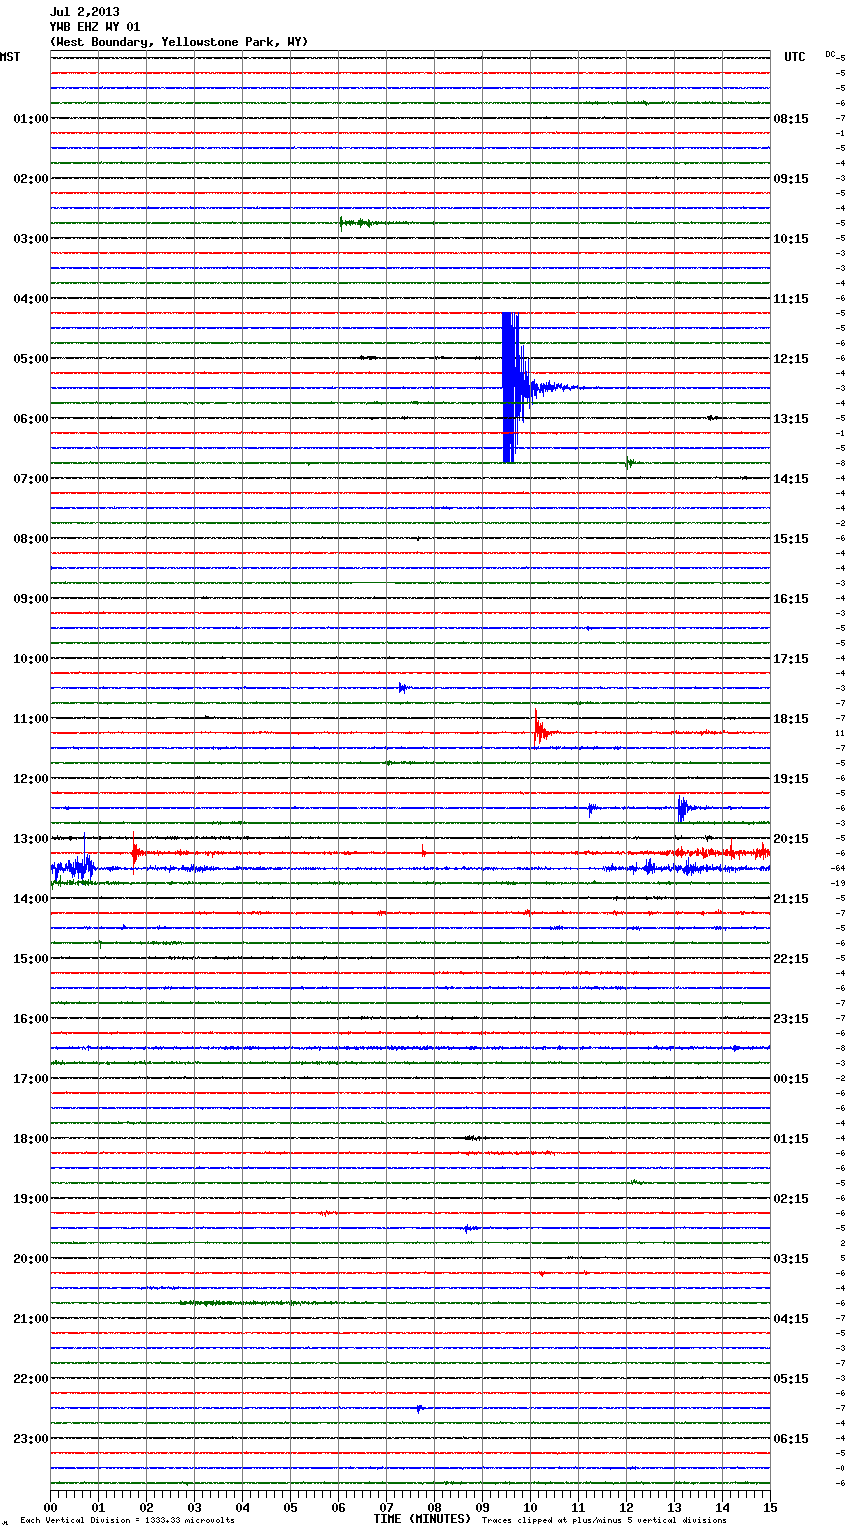Screen dimensions: 850x1534
Task: Click the 'UTC' column header
Action: [795, 57]
